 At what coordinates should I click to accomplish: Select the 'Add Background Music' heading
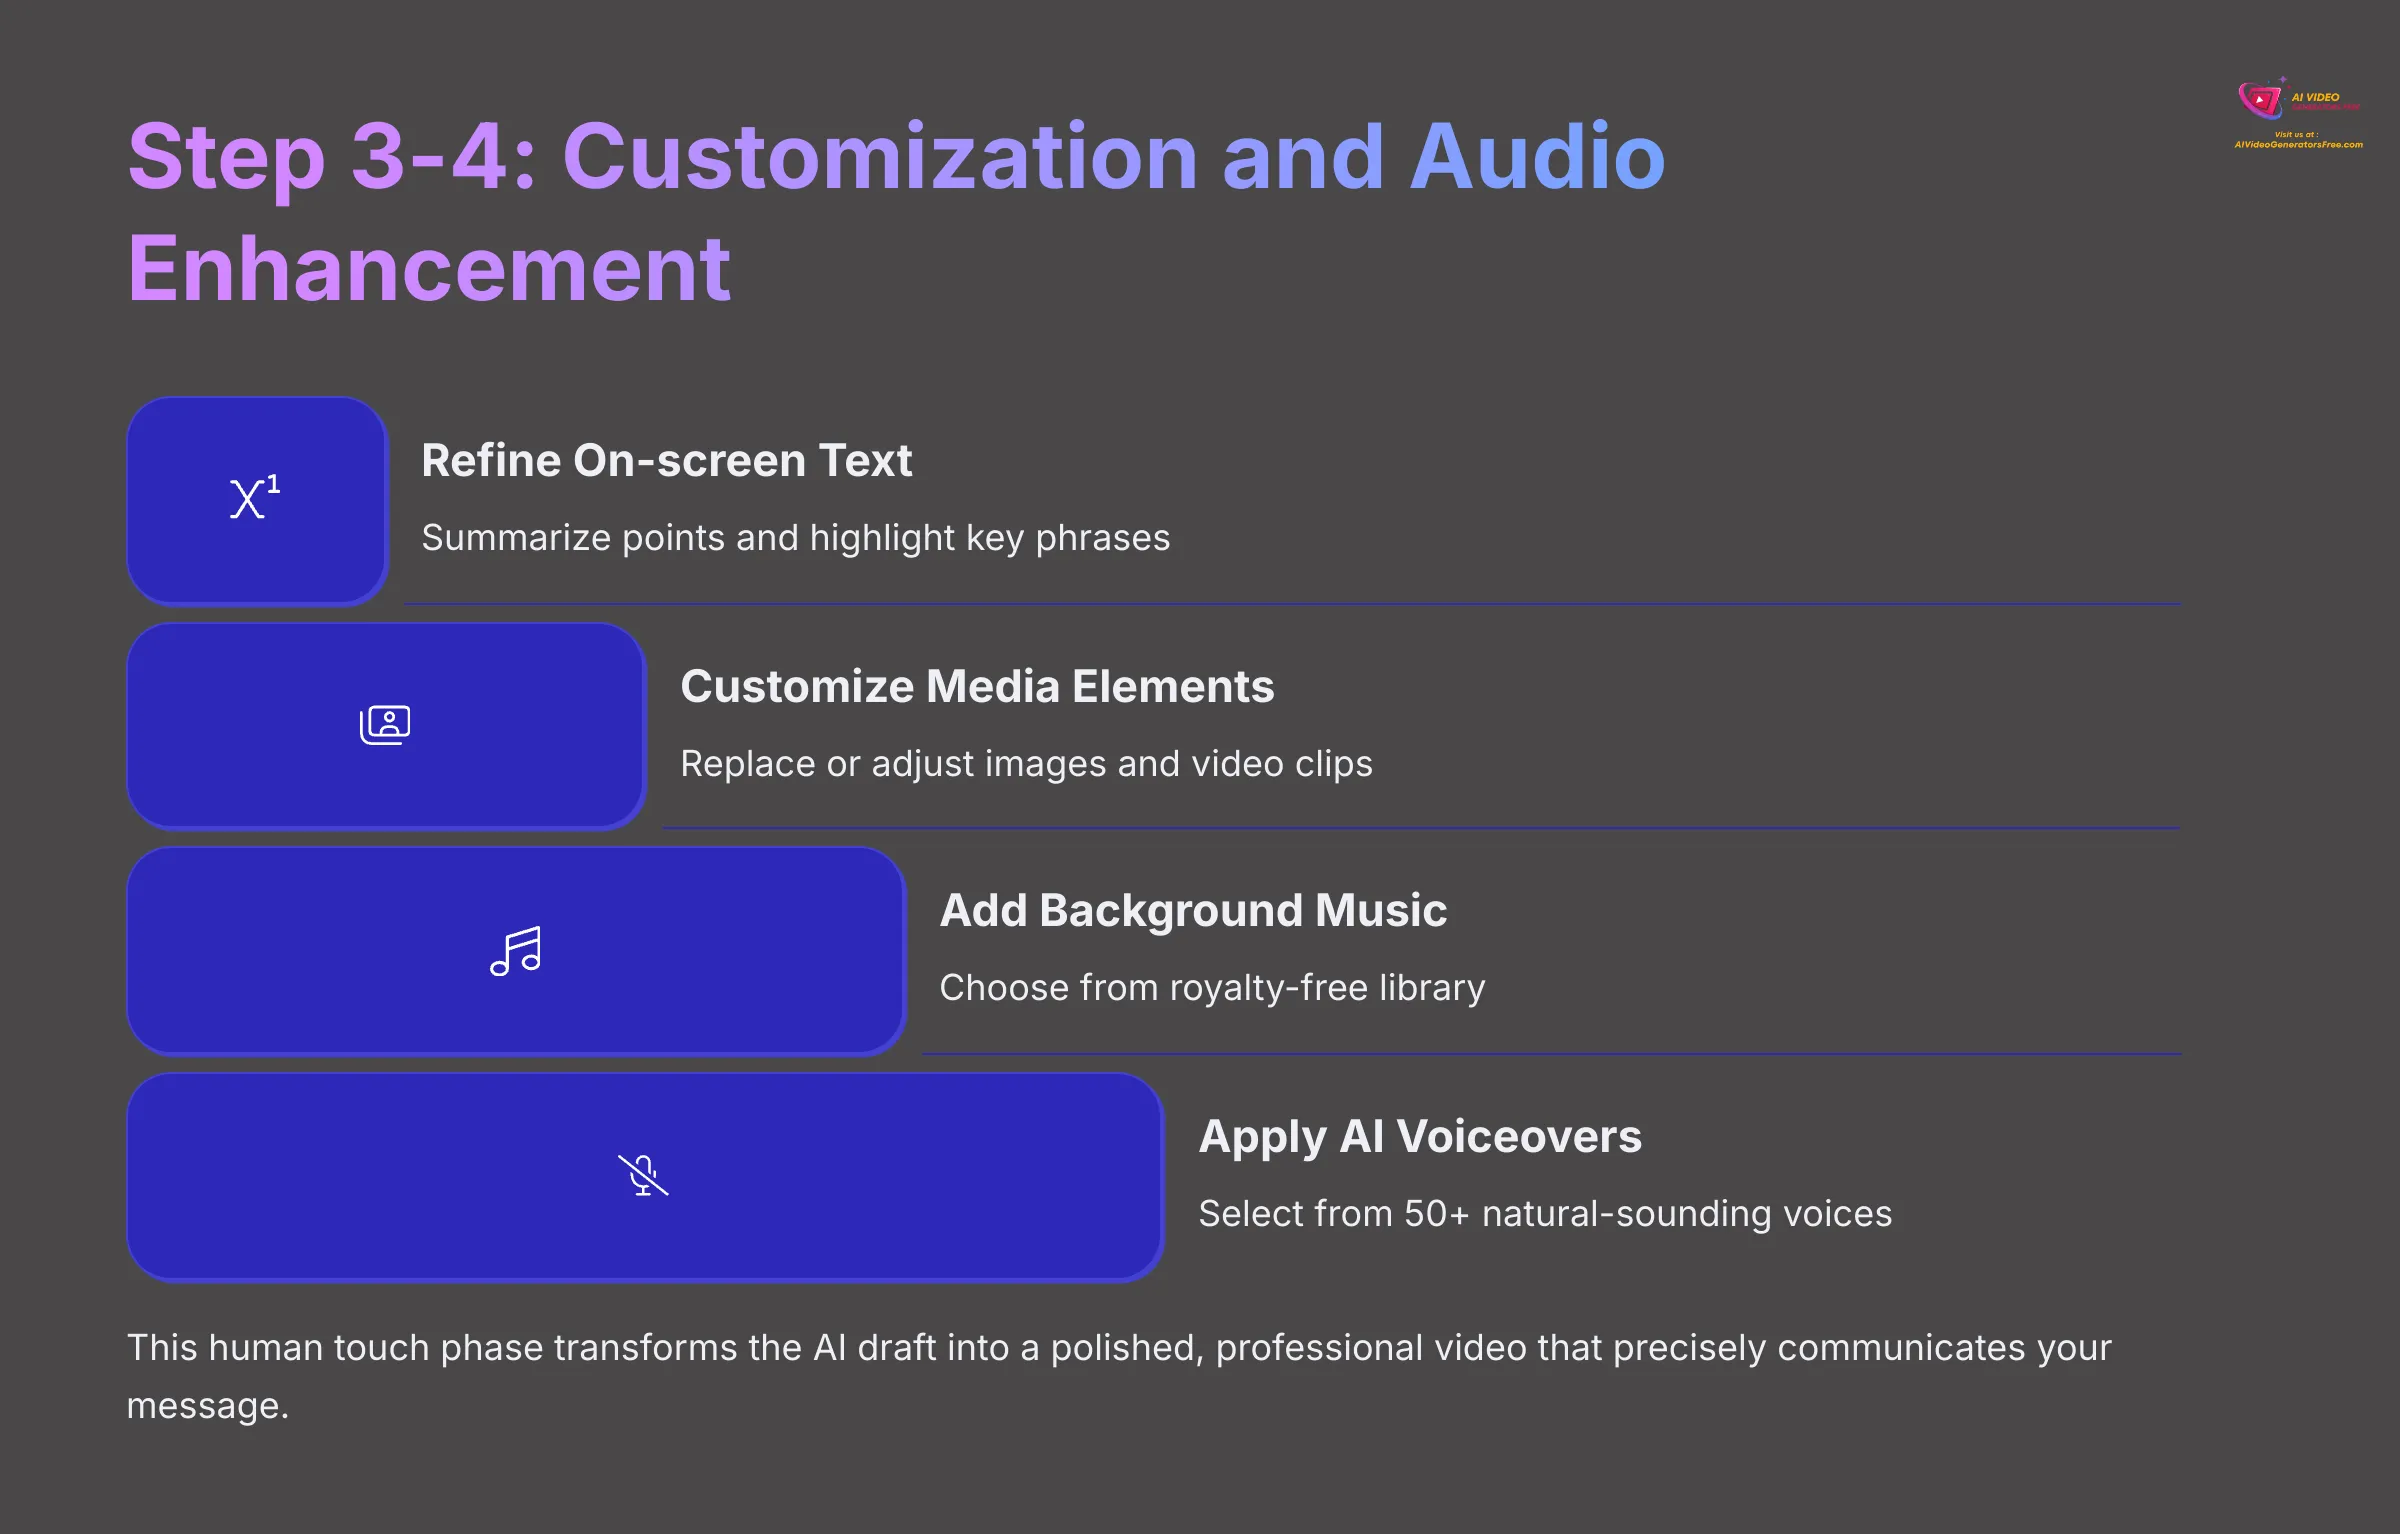click(1193, 911)
